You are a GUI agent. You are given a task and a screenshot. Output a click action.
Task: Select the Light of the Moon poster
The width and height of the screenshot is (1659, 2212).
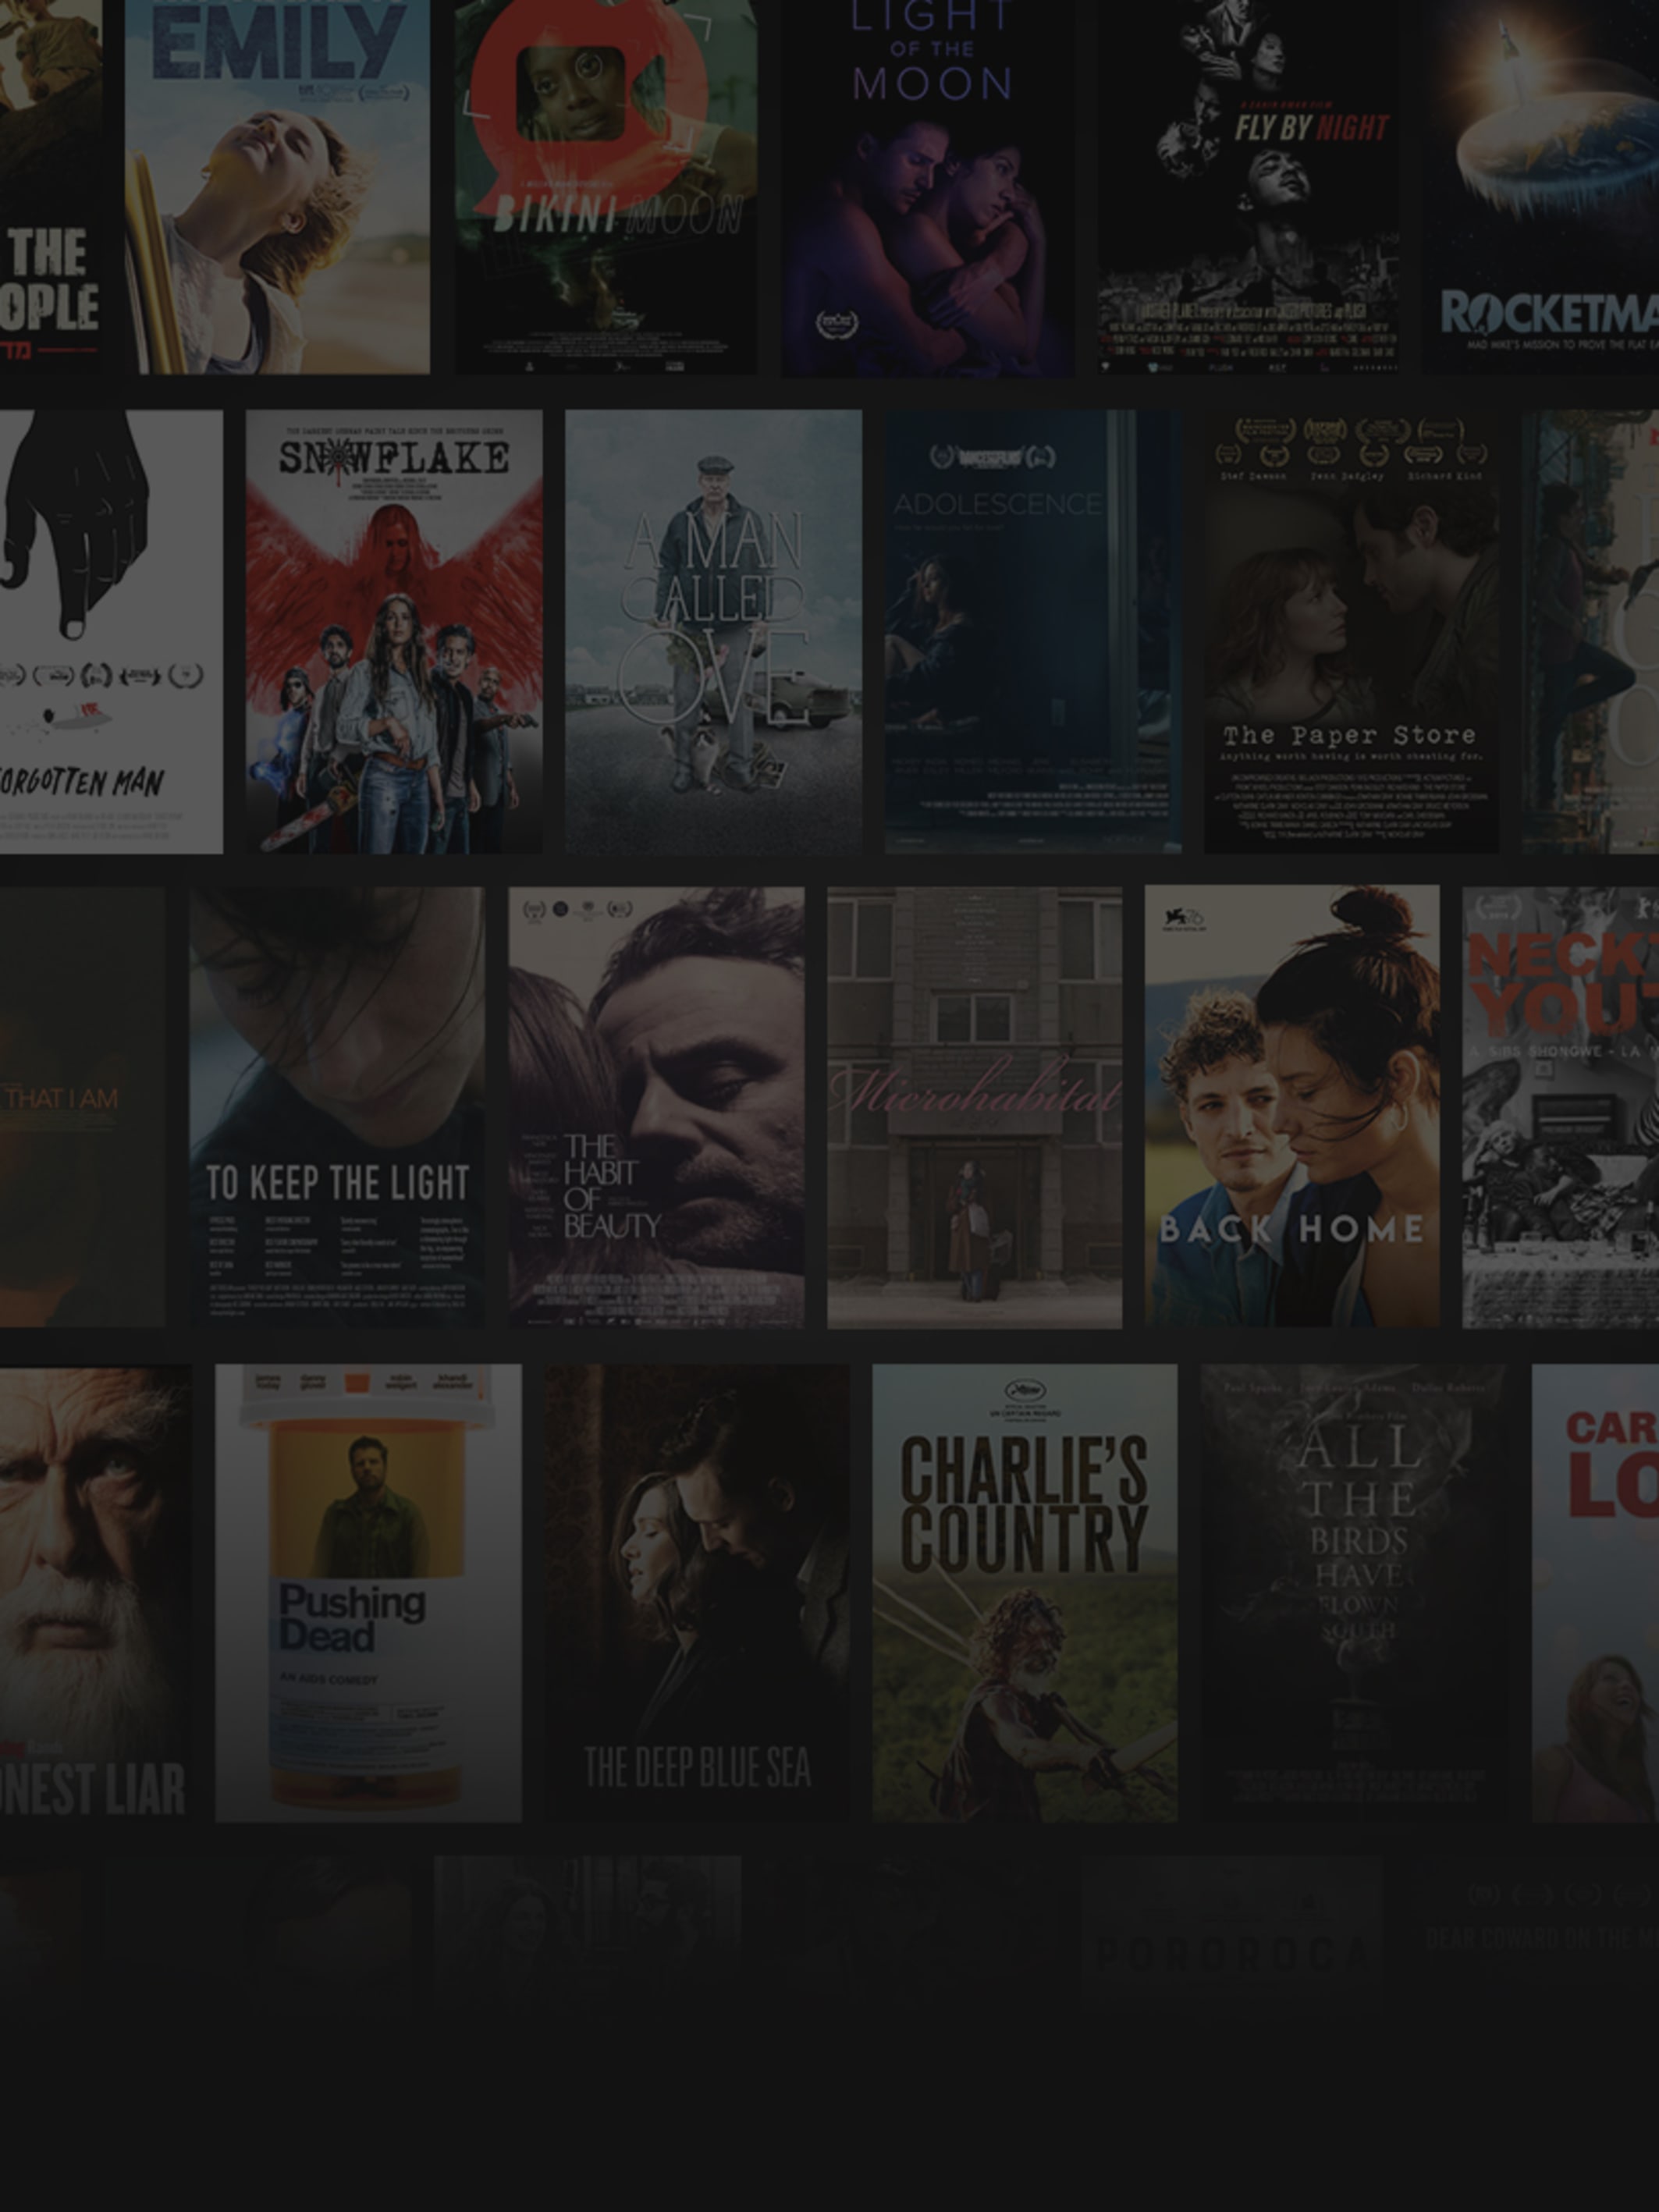coord(927,186)
